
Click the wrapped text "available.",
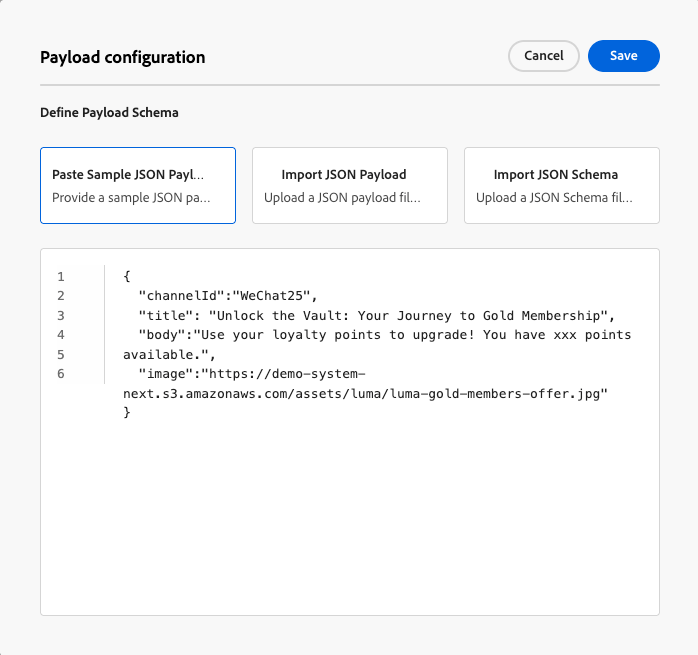[169, 355]
